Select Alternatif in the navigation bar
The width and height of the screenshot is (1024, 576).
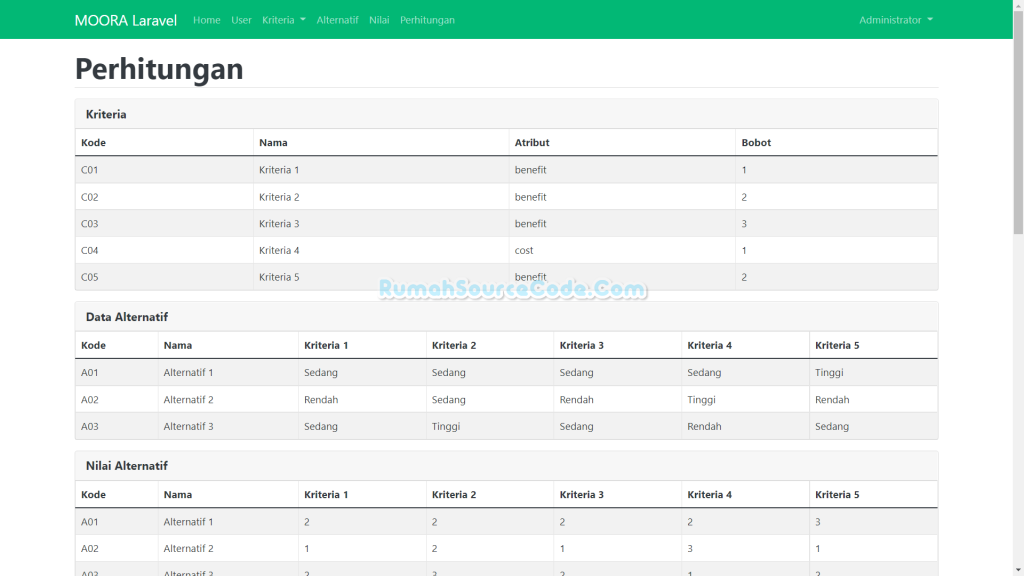(x=338, y=19)
